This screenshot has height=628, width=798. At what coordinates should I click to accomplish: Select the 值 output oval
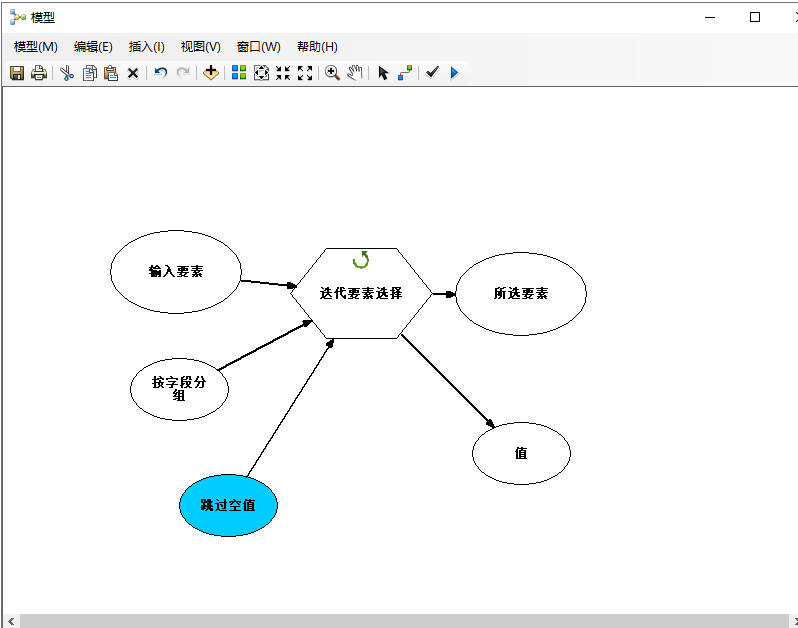[x=521, y=453]
